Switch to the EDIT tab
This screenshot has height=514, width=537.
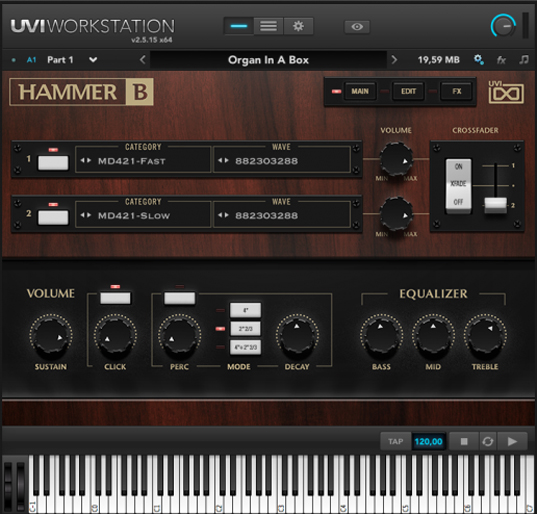click(408, 91)
